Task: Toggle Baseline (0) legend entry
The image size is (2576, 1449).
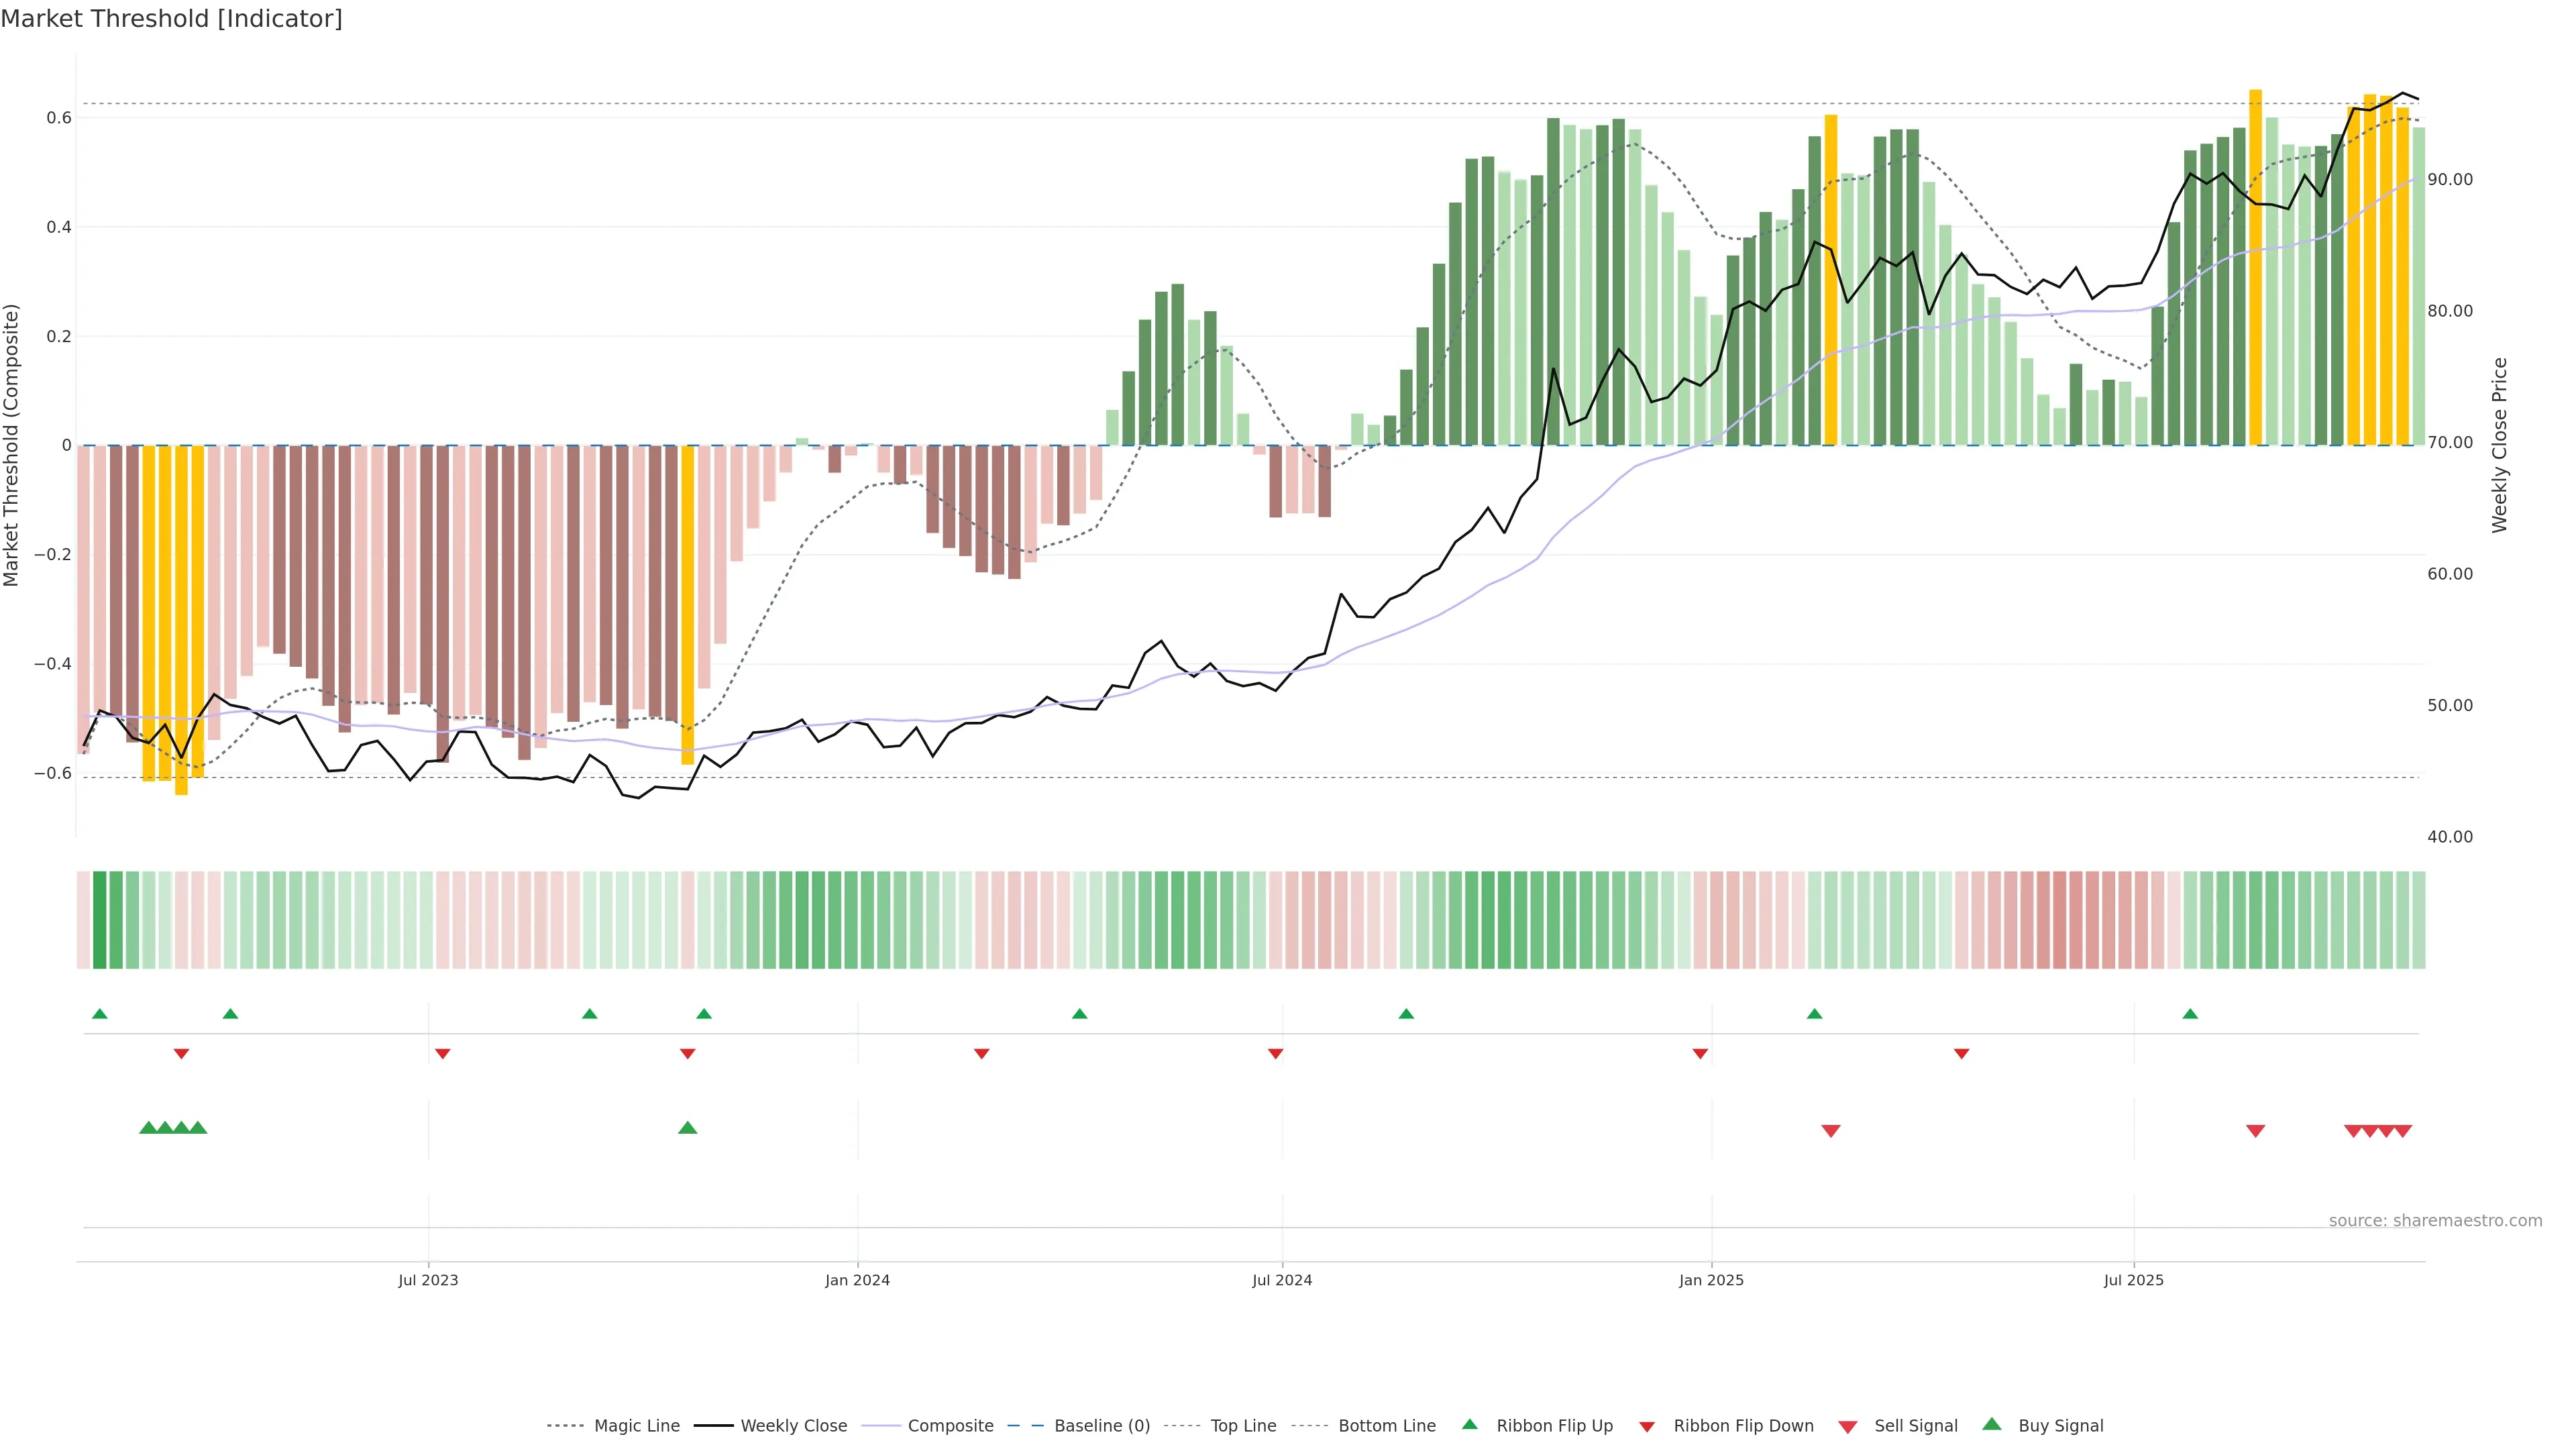Action: (x=1101, y=1426)
